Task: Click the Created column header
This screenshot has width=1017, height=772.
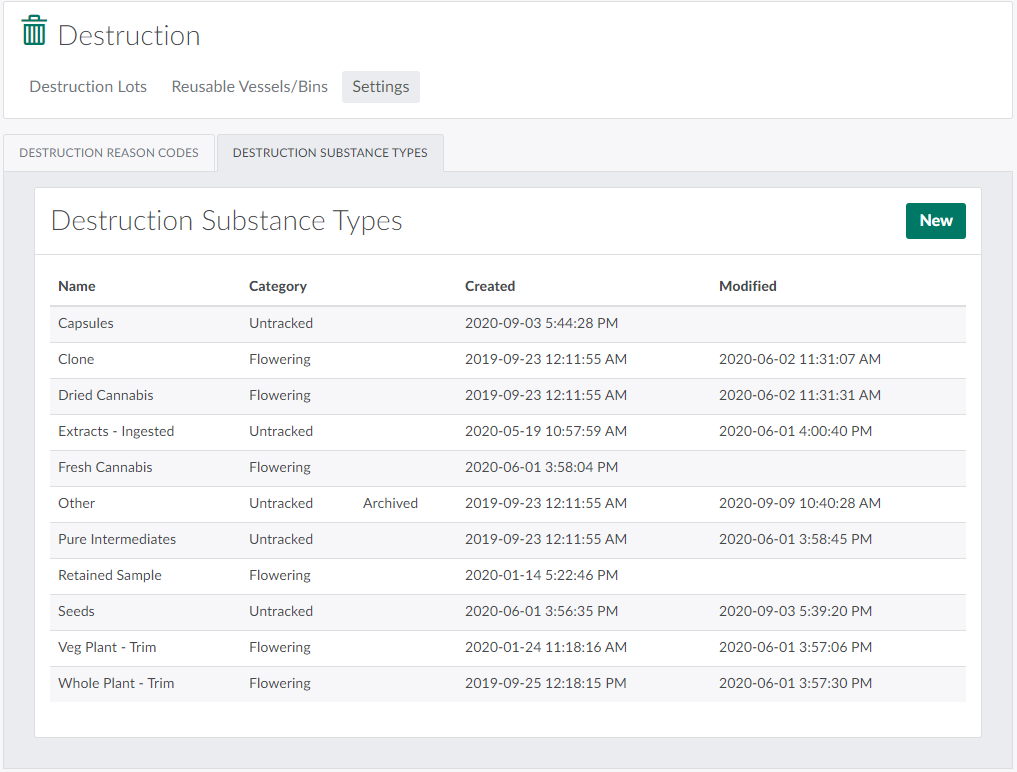Action: [x=490, y=286]
